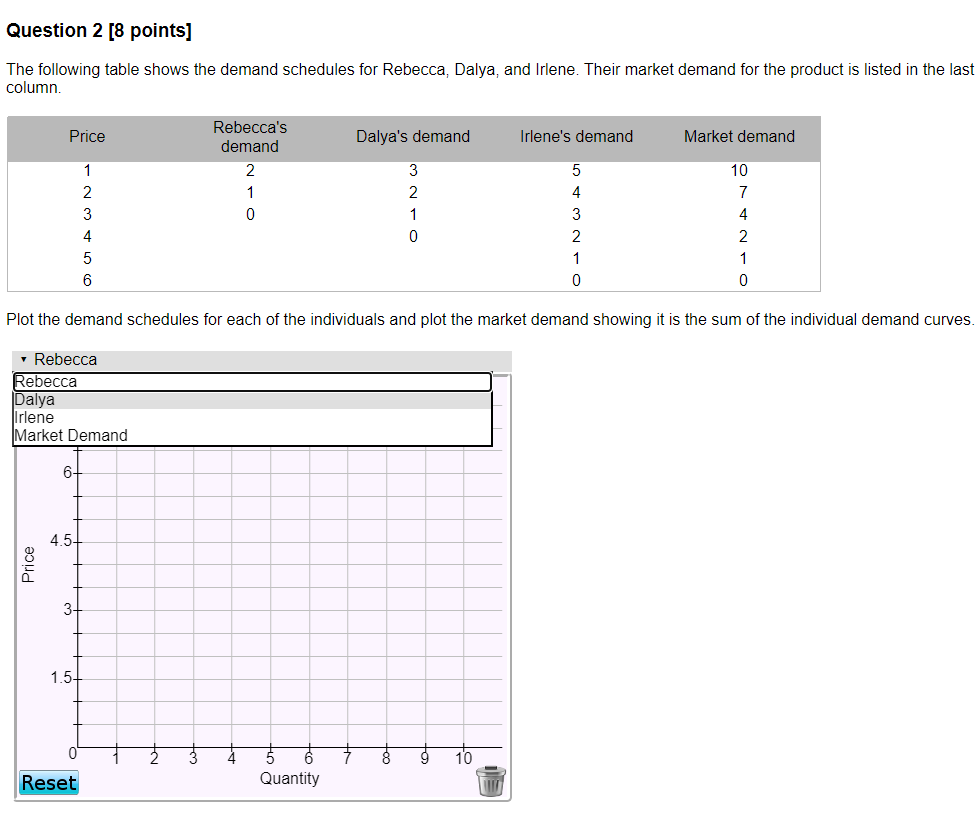
Task: Click the 'Price' table column header
Action: (87, 137)
